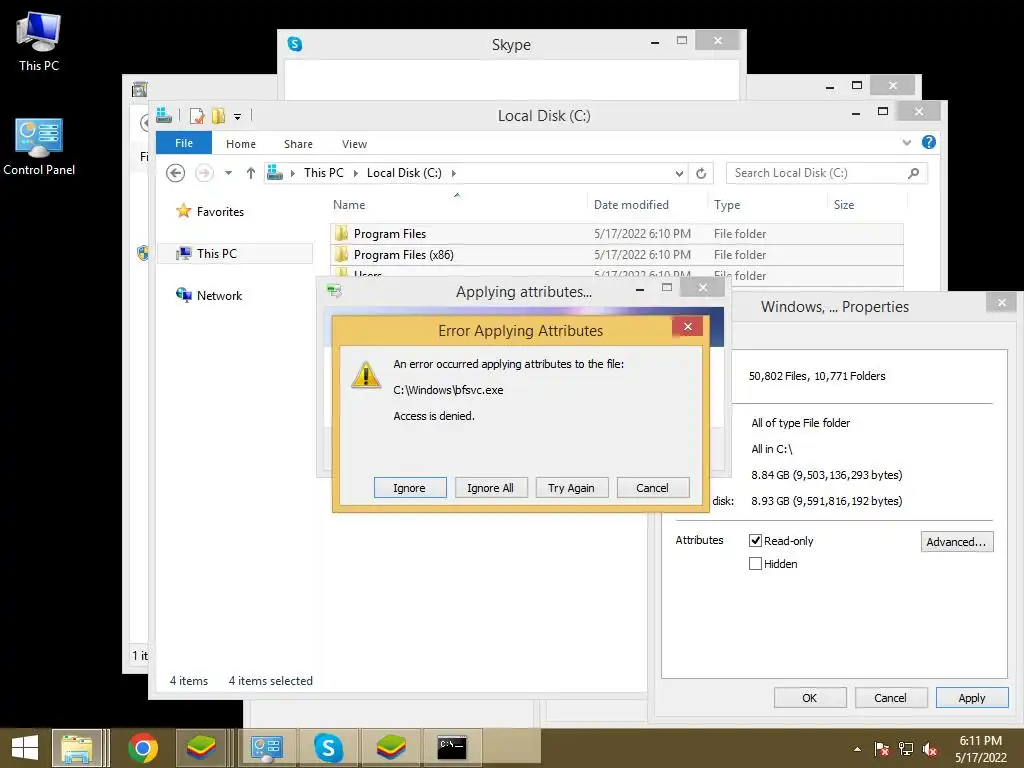Open taskbar clock showing 6:11 PM
Screen dimensions: 1024x768
(x=981, y=749)
